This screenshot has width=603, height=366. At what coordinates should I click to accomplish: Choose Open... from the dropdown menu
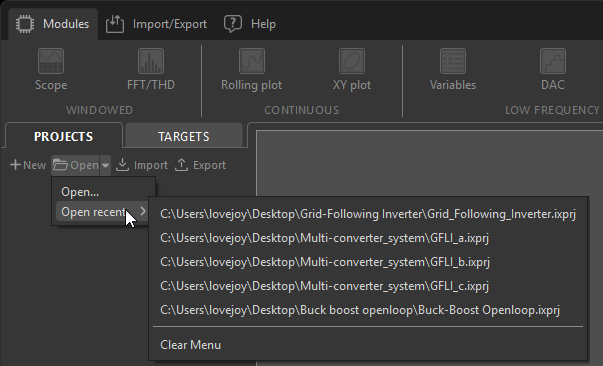point(103,192)
